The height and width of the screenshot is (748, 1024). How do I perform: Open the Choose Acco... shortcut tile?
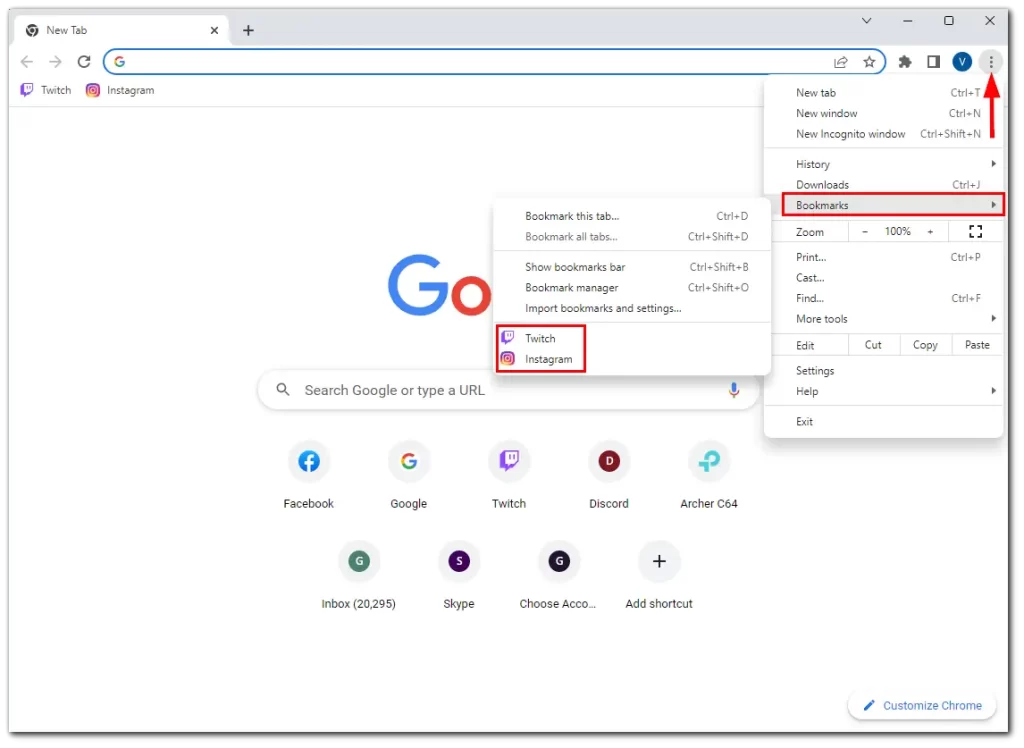click(x=558, y=575)
